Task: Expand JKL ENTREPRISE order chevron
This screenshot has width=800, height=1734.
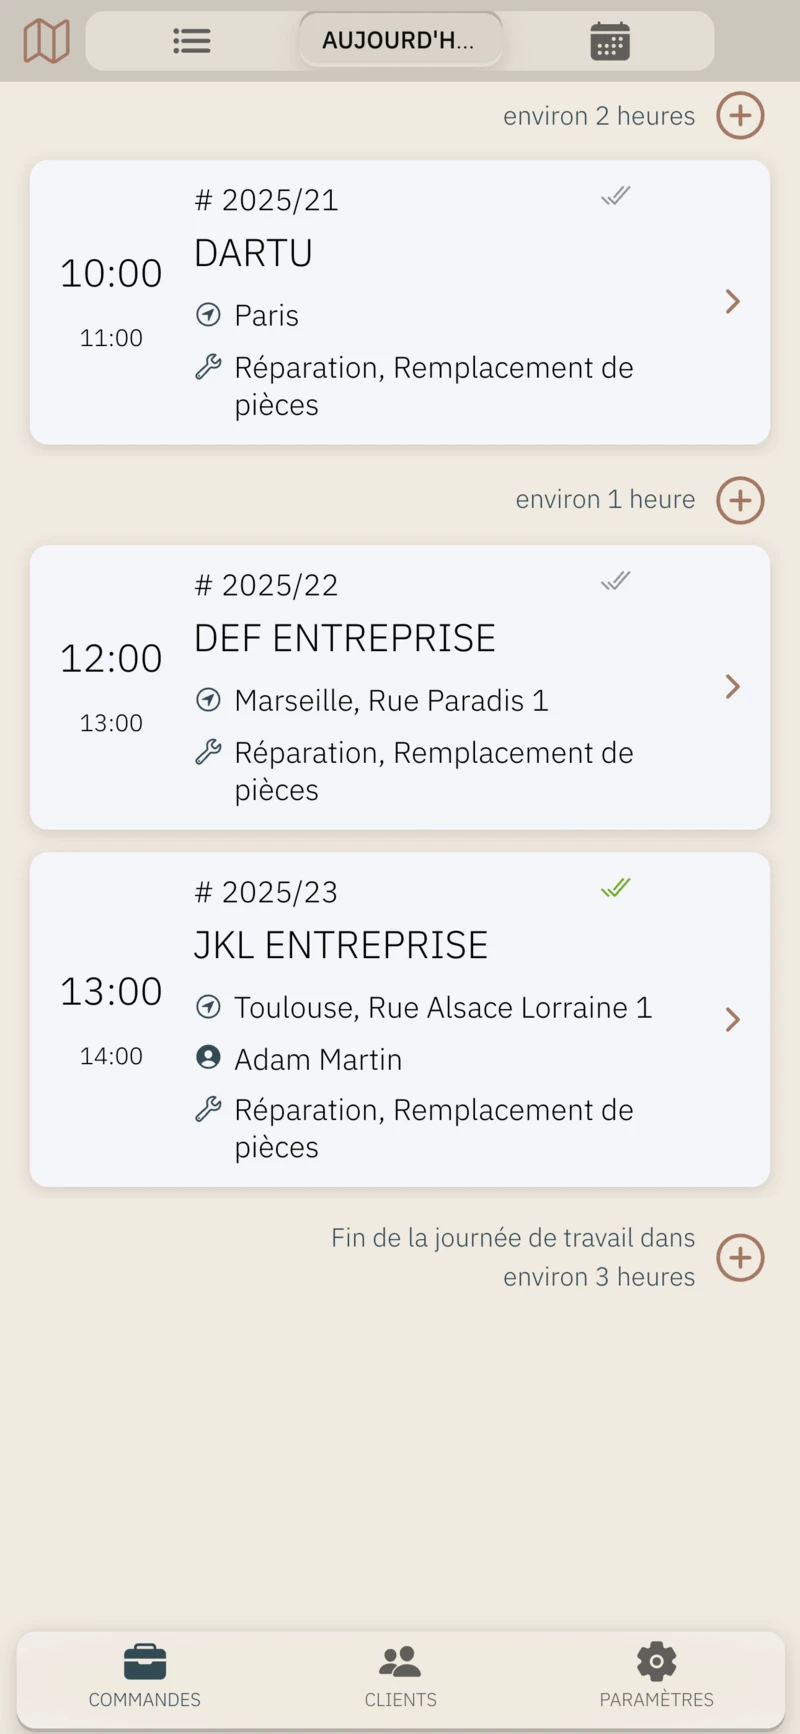Action: click(x=732, y=1020)
